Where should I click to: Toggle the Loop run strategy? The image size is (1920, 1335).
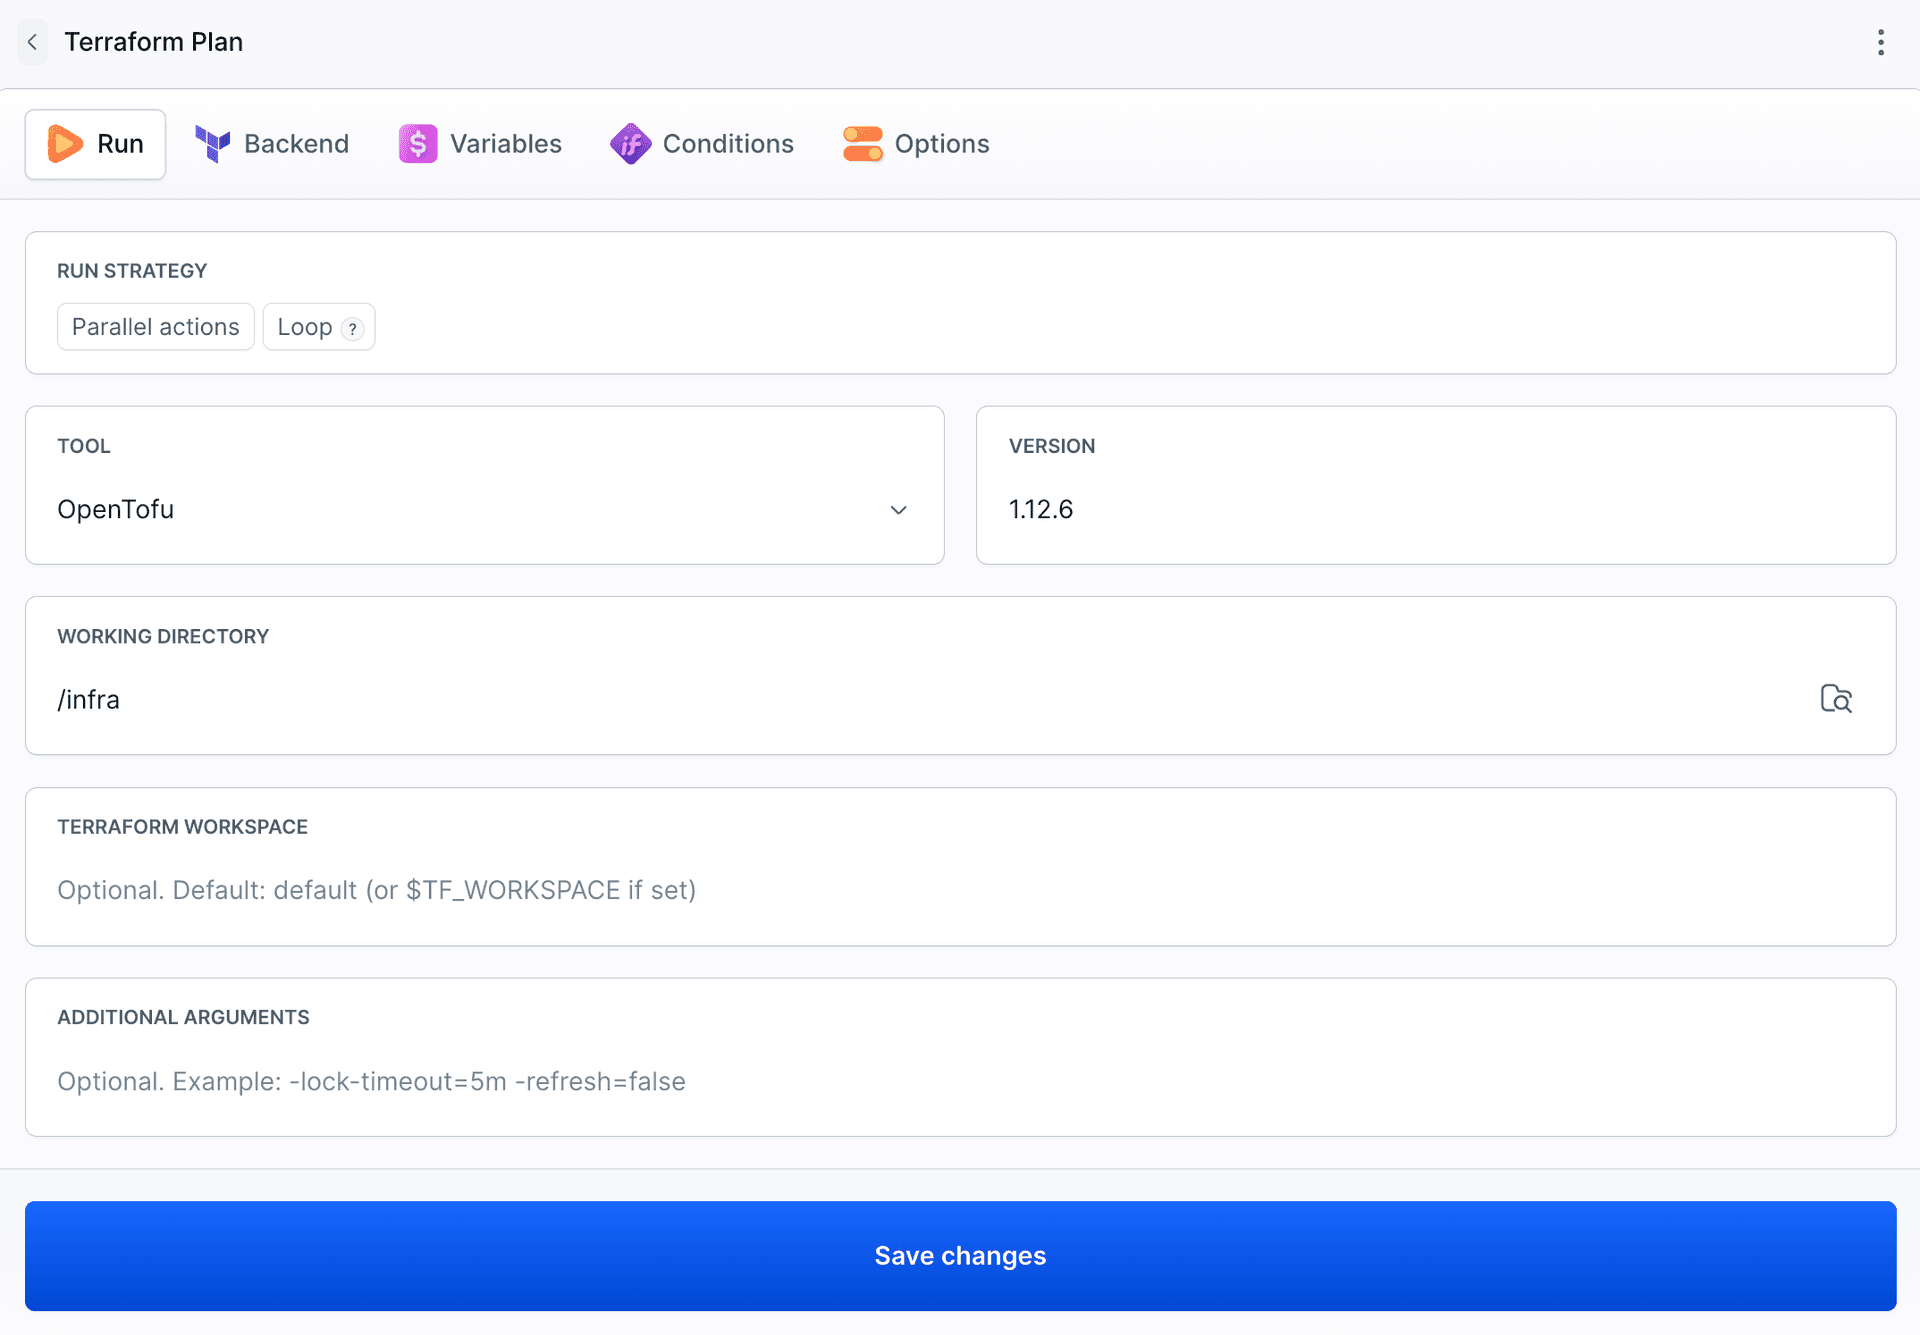pyautogui.click(x=319, y=327)
